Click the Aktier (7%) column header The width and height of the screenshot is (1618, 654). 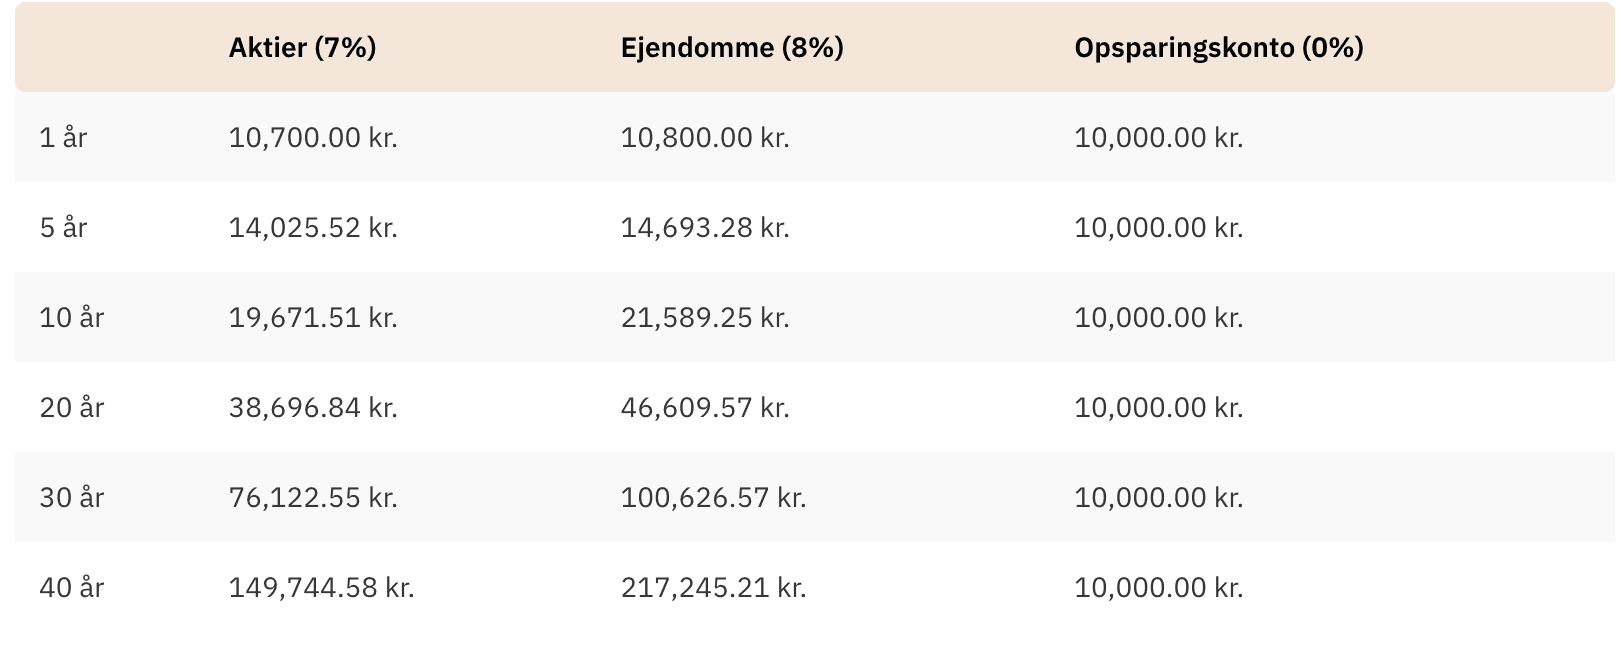coord(302,48)
